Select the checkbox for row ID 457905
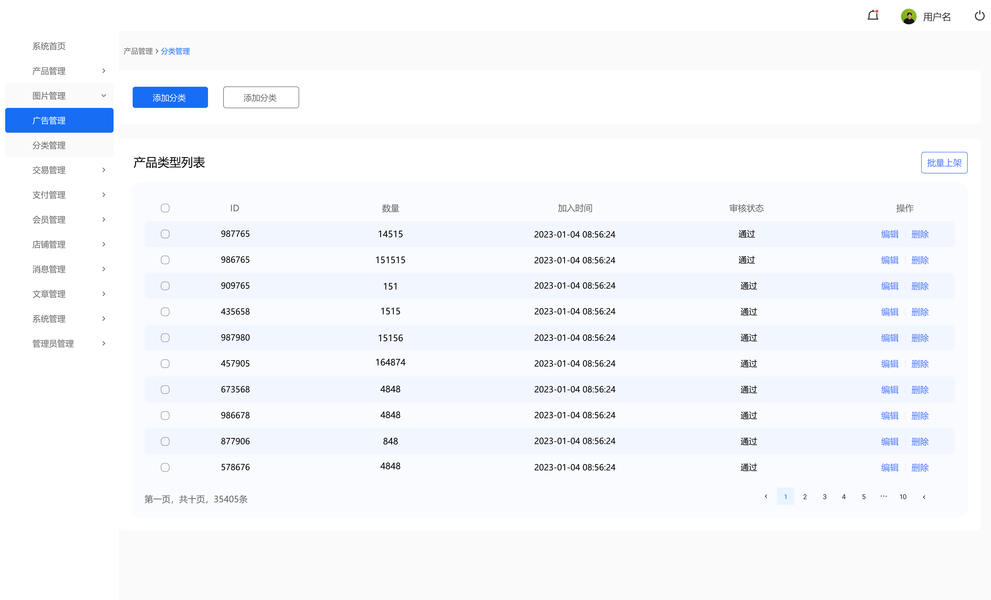 click(x=165, y=364)
